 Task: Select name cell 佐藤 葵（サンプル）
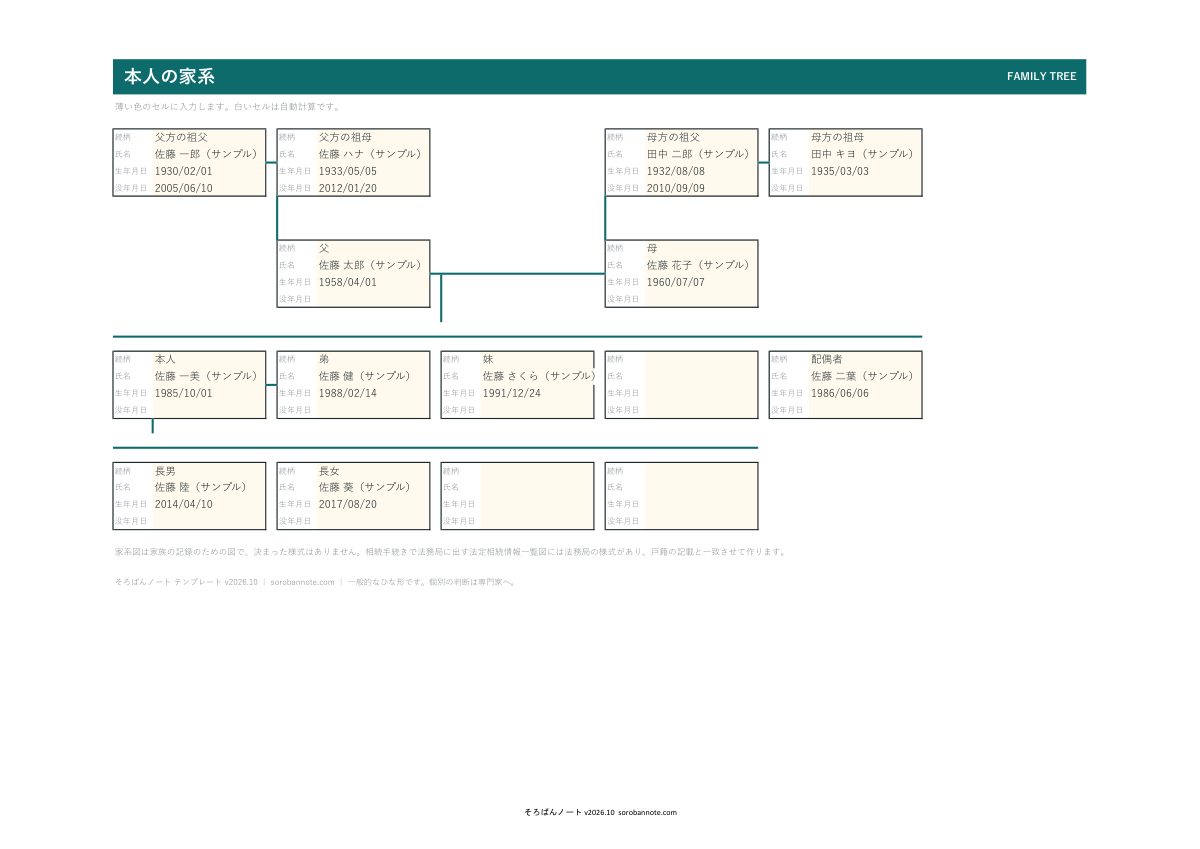[x=373, y=487]
